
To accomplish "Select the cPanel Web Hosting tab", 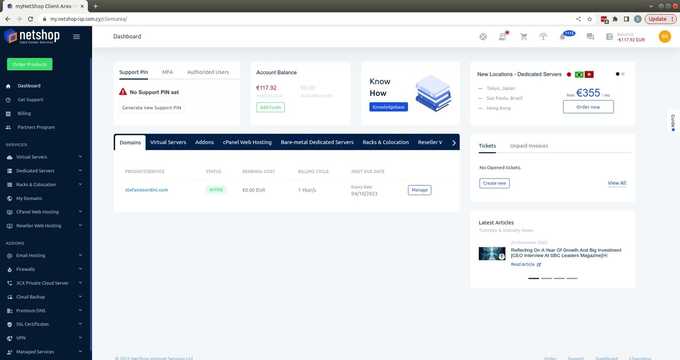I will 247,142.
